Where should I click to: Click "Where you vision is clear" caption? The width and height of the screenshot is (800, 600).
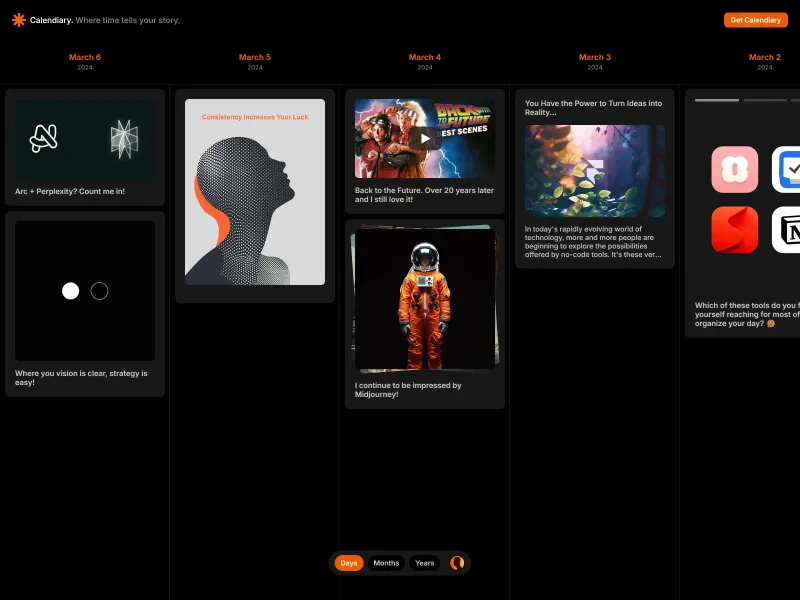point(81,378)
